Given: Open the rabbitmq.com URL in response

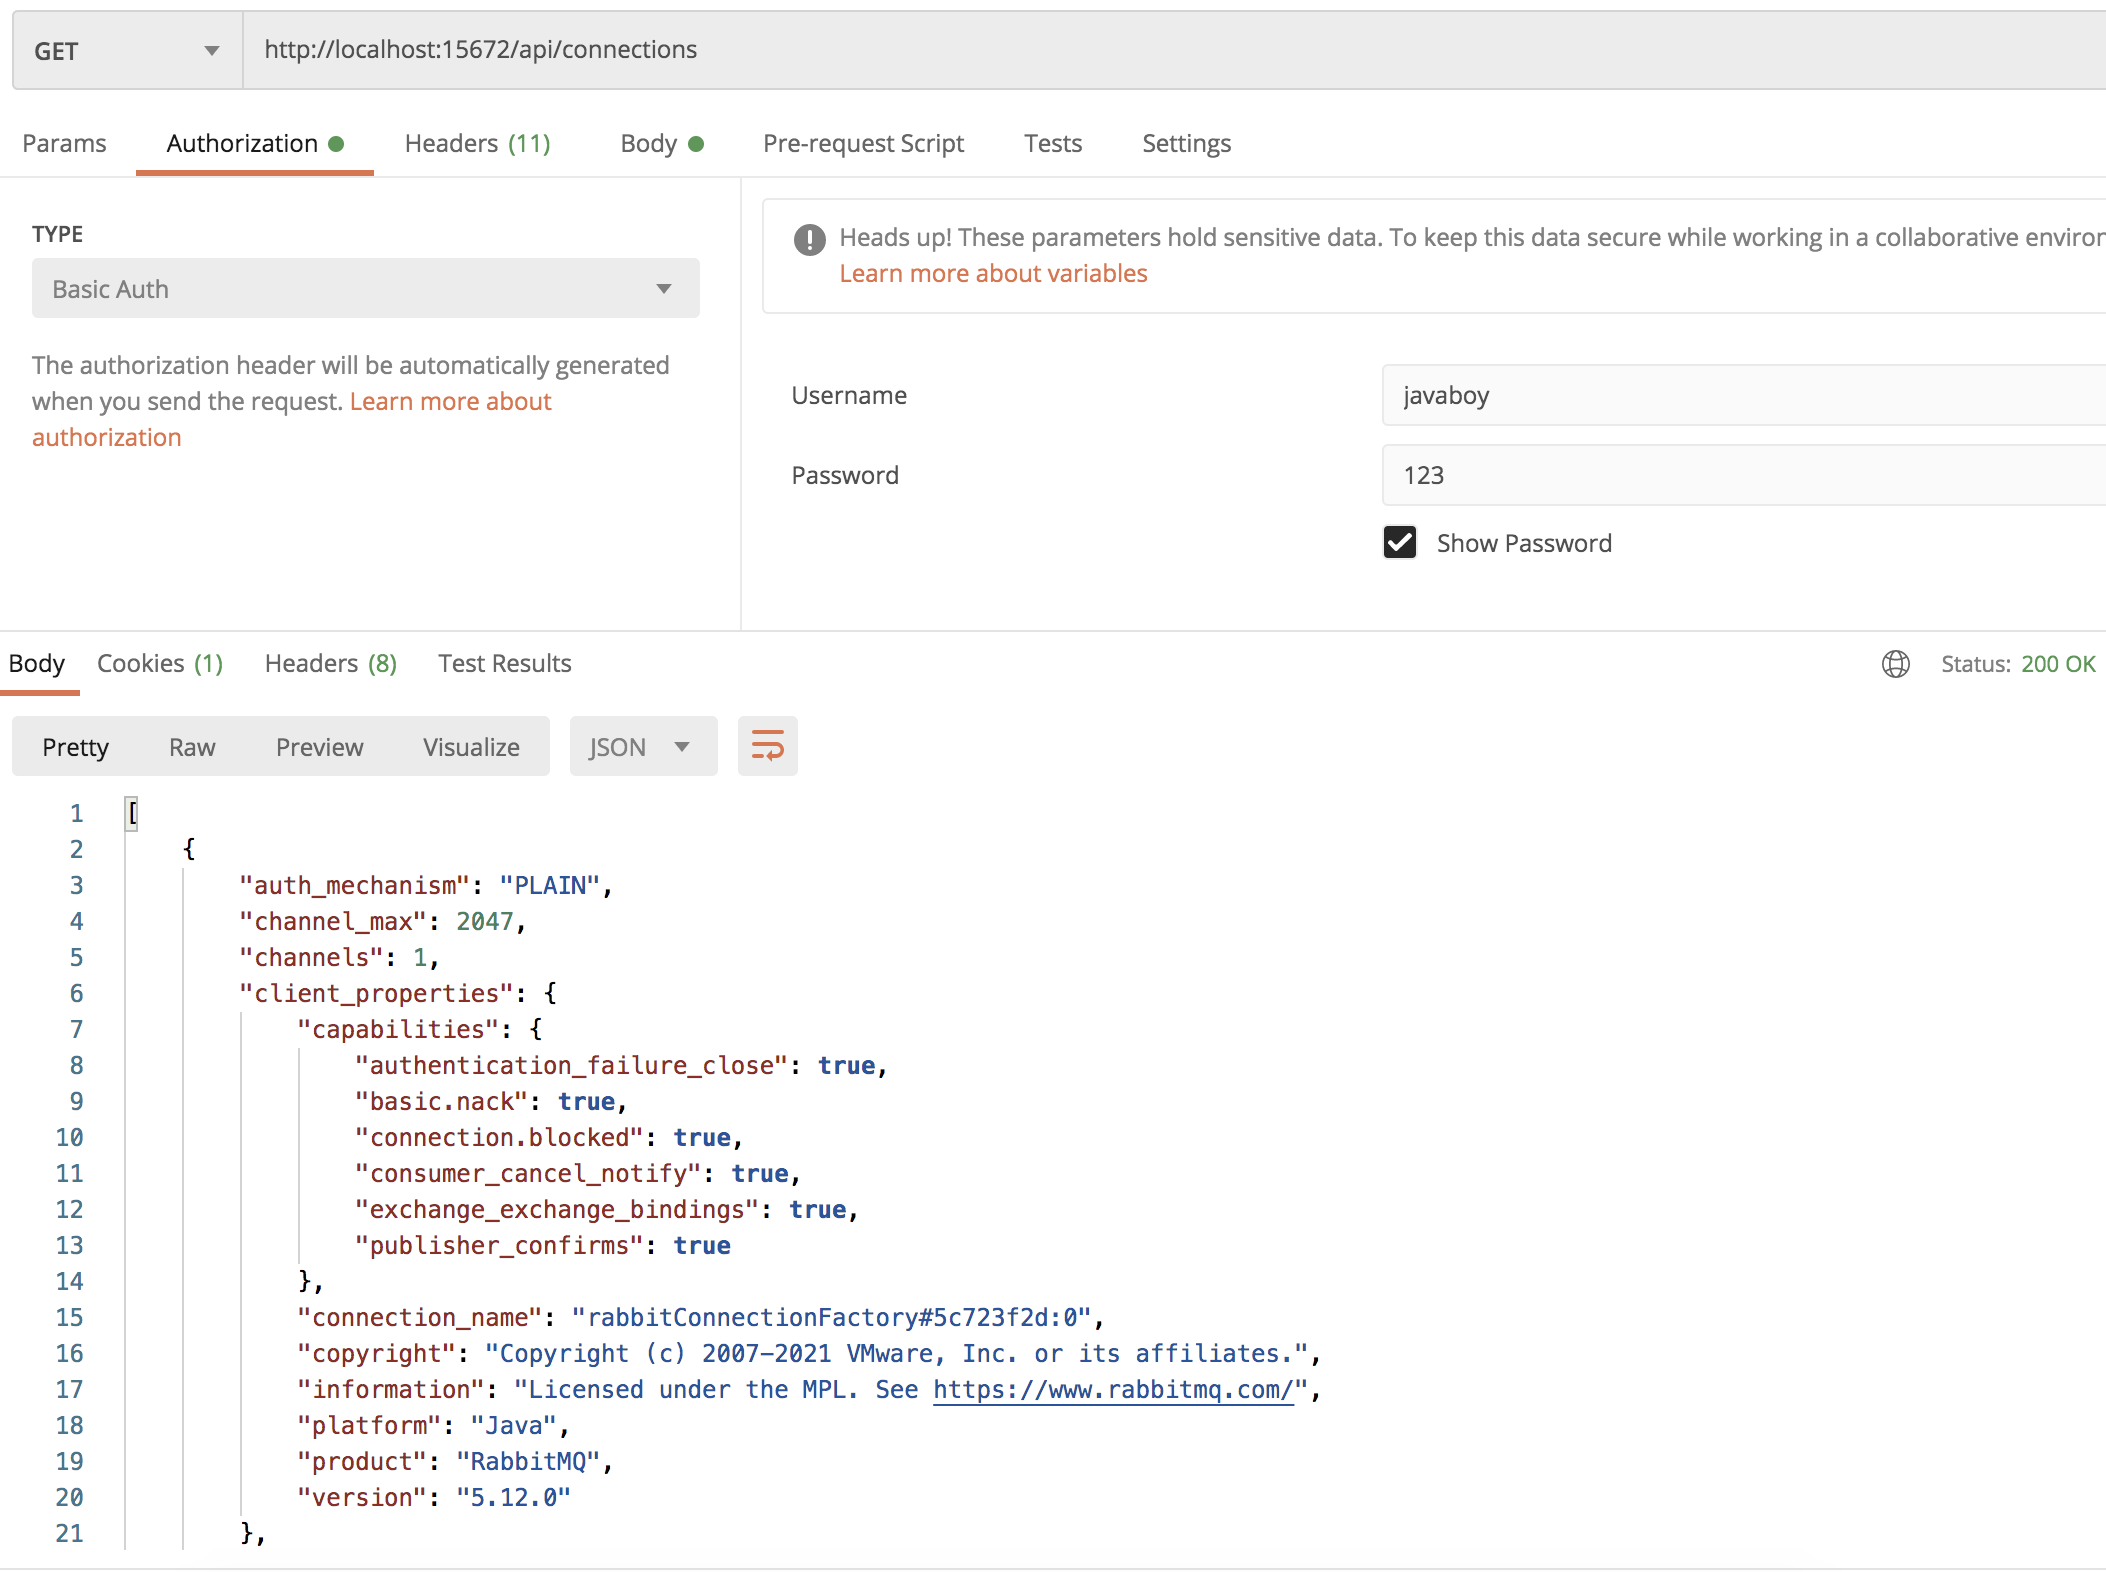Looking at the screenshot, I should point(1113,1390).
